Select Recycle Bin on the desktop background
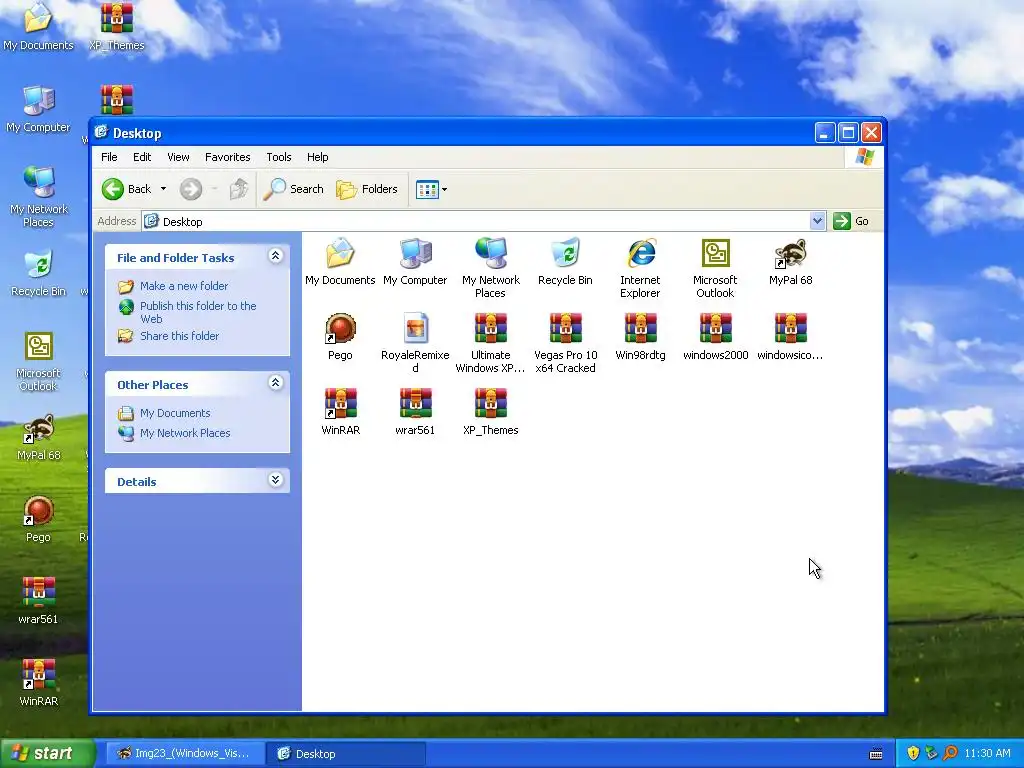 [38, 273]
